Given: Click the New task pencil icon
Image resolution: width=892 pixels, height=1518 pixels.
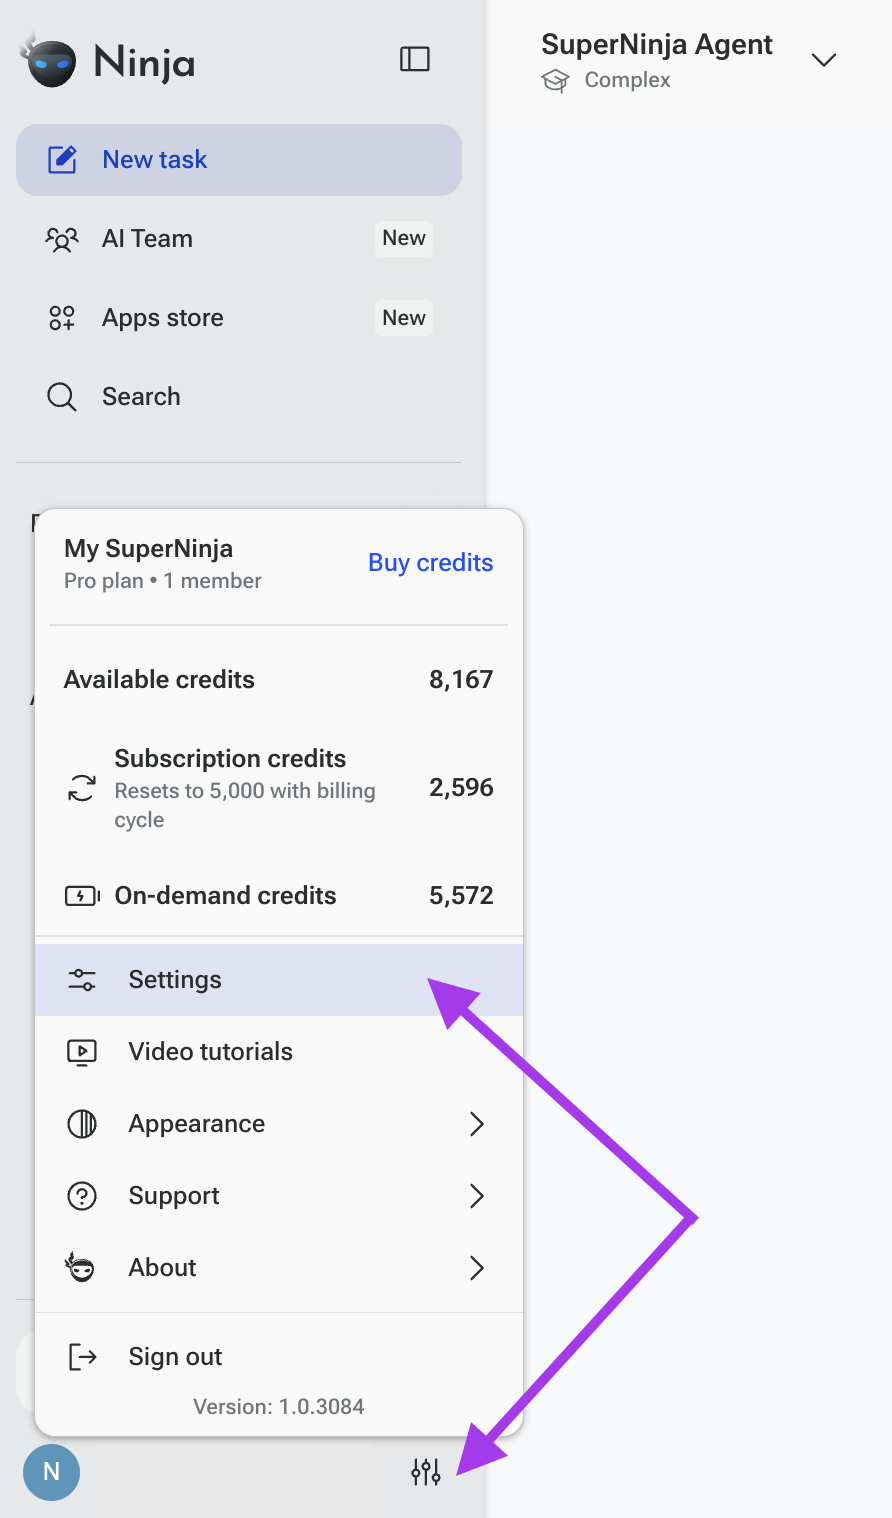Looking at the screenshot, I should (62, 159).
